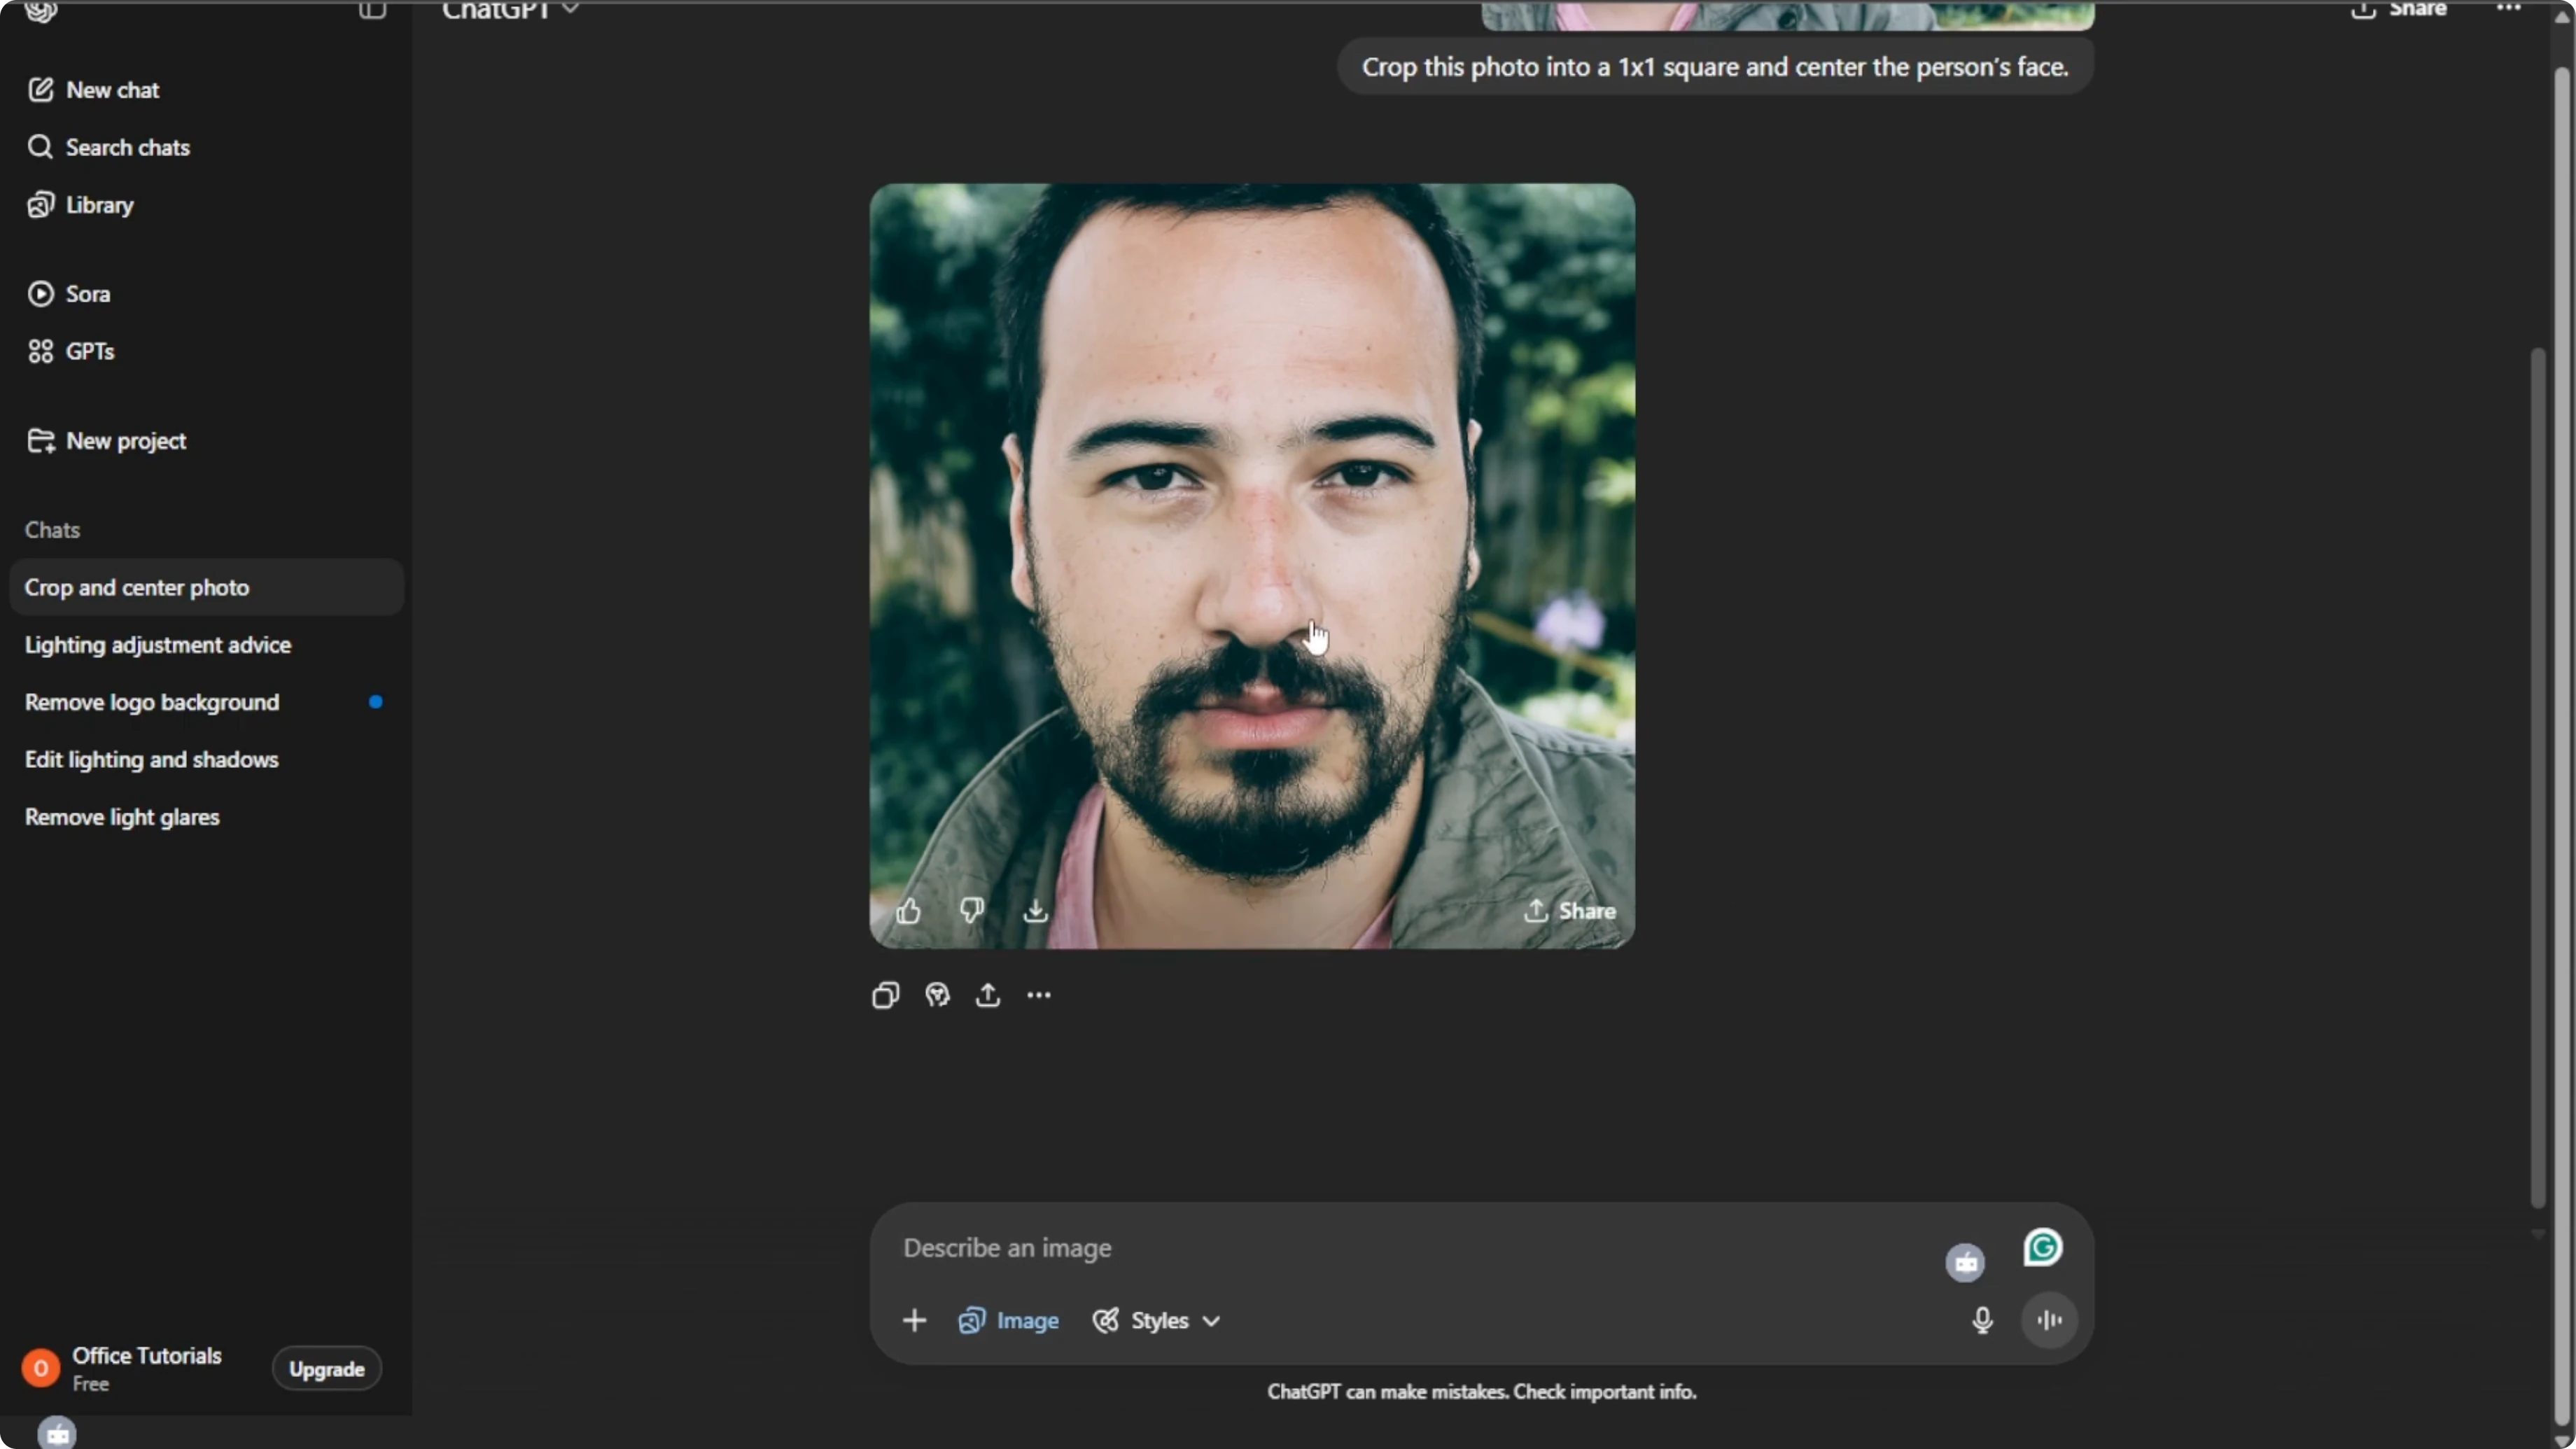Collapse the sidebar with the panel icon
The height and width of the screenshot is (1449, 2576).
pos(372,10)
